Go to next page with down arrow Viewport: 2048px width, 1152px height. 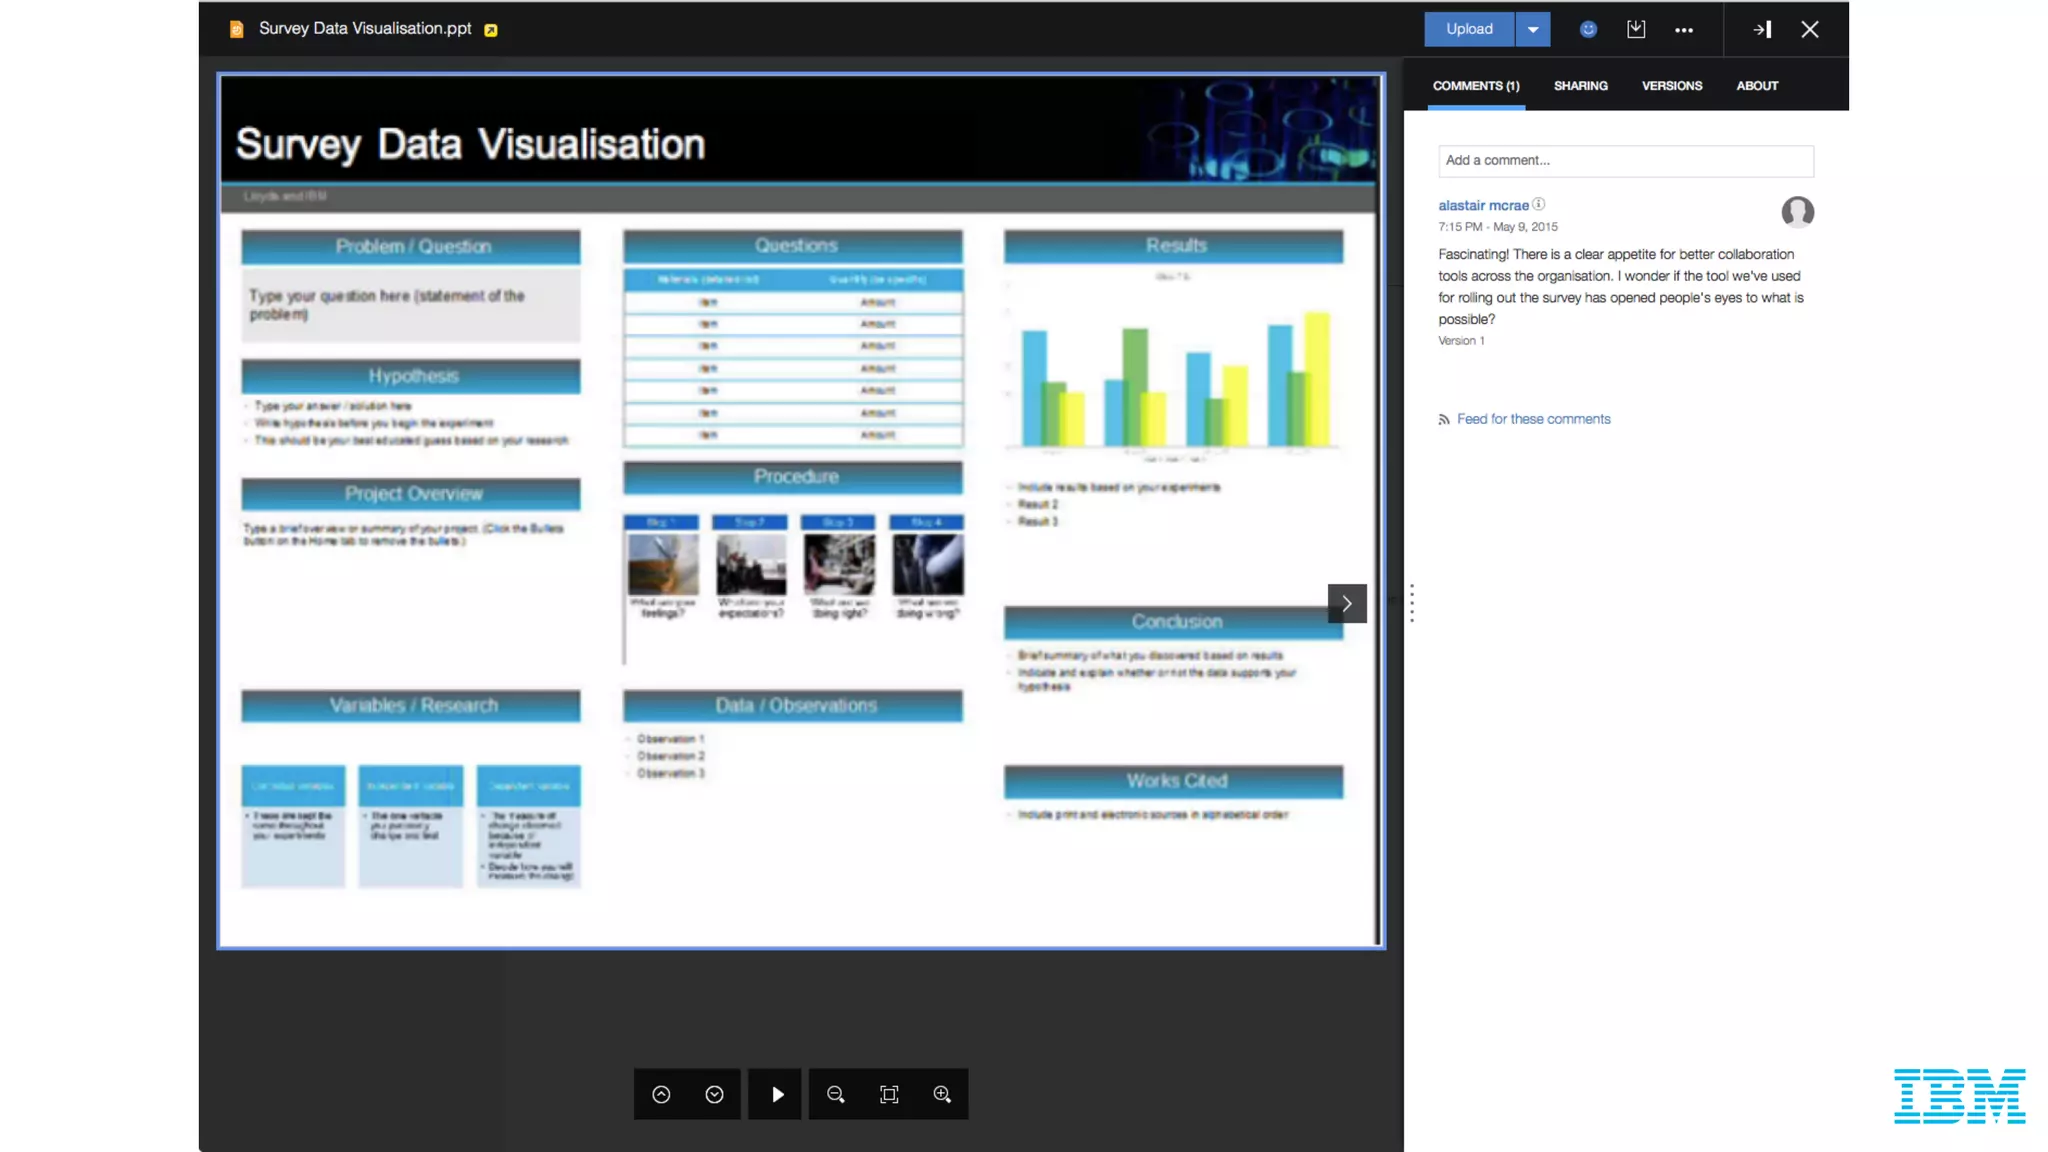pyautogui.click(x=714, y=1094)
